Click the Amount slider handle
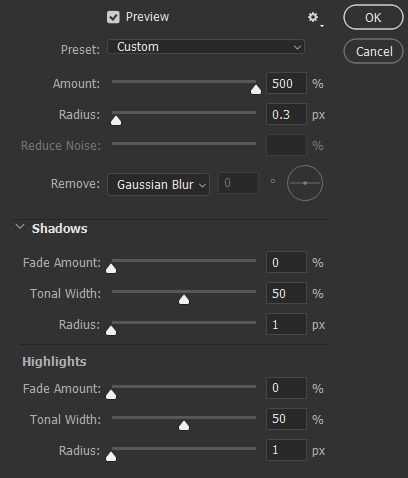This screenshot has height=478, width=408. 256,89
